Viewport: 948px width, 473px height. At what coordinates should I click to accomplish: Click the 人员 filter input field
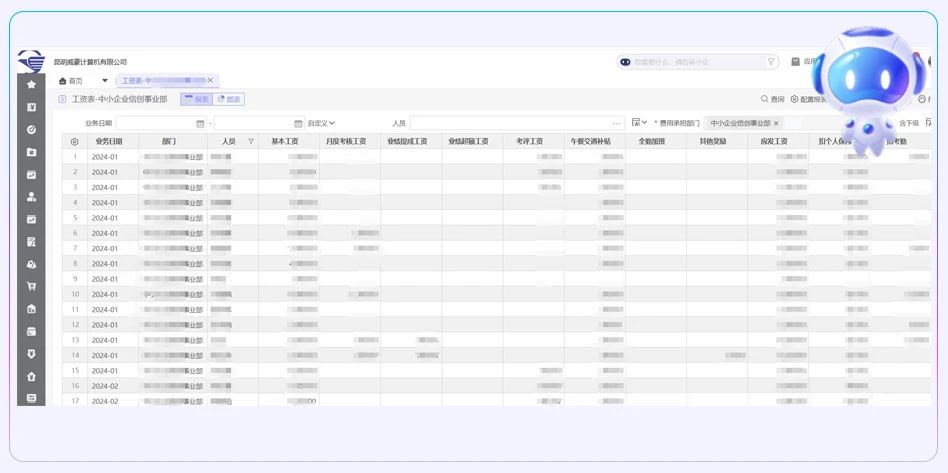tap(510, 123)
